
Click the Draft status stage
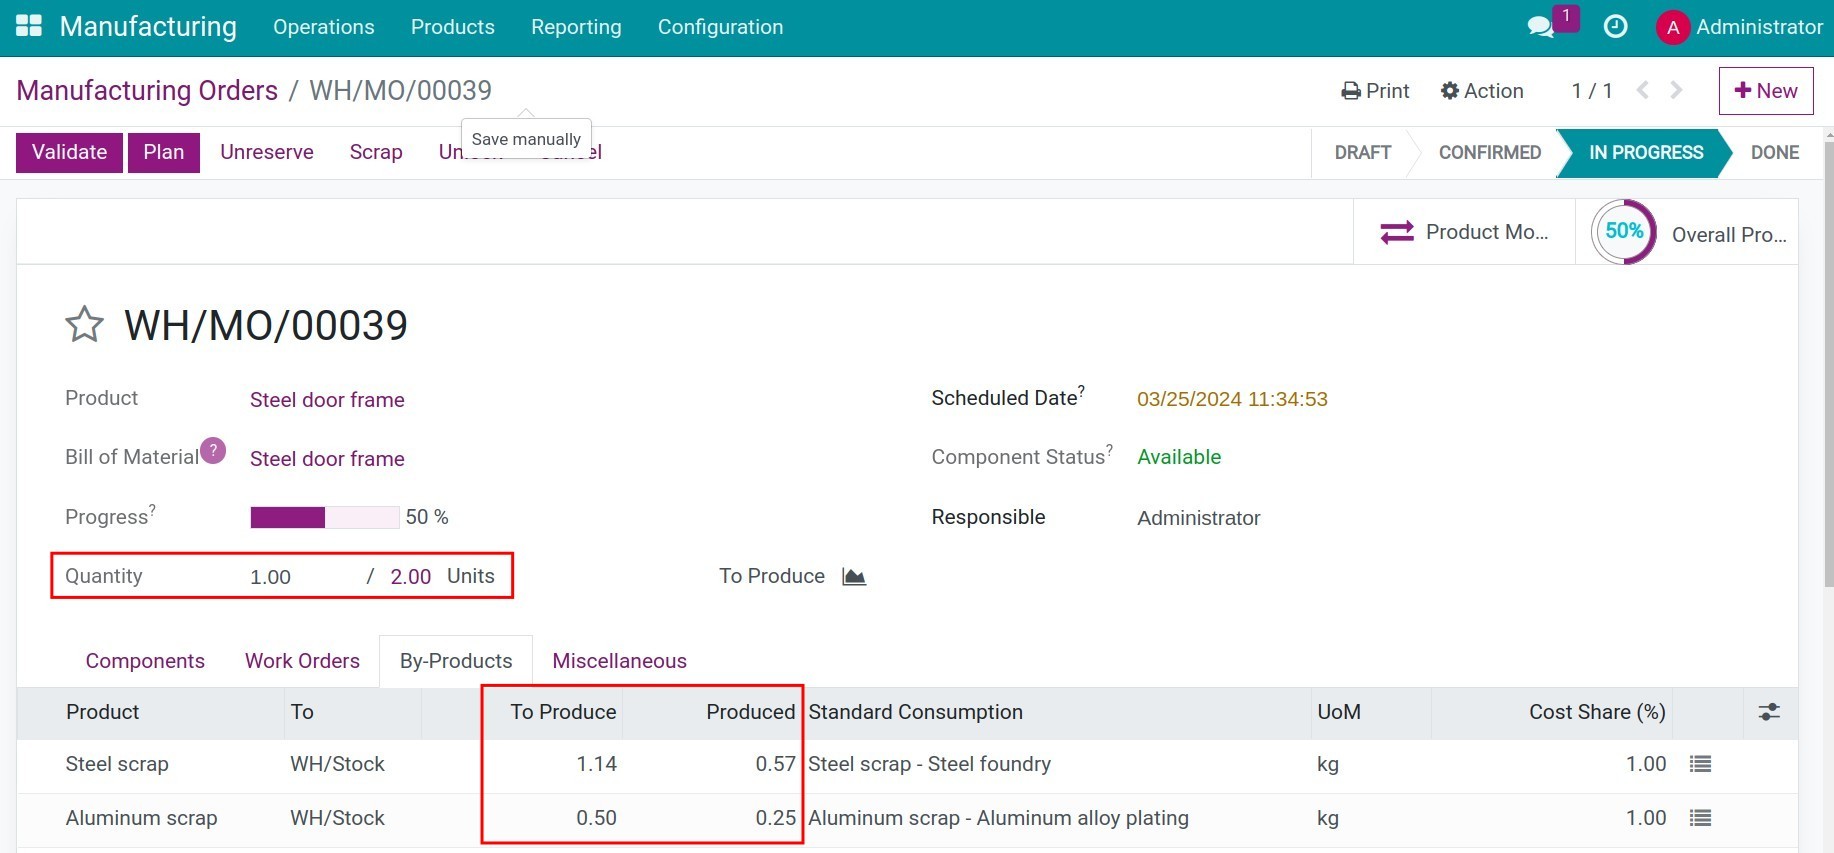[1363, 153]
